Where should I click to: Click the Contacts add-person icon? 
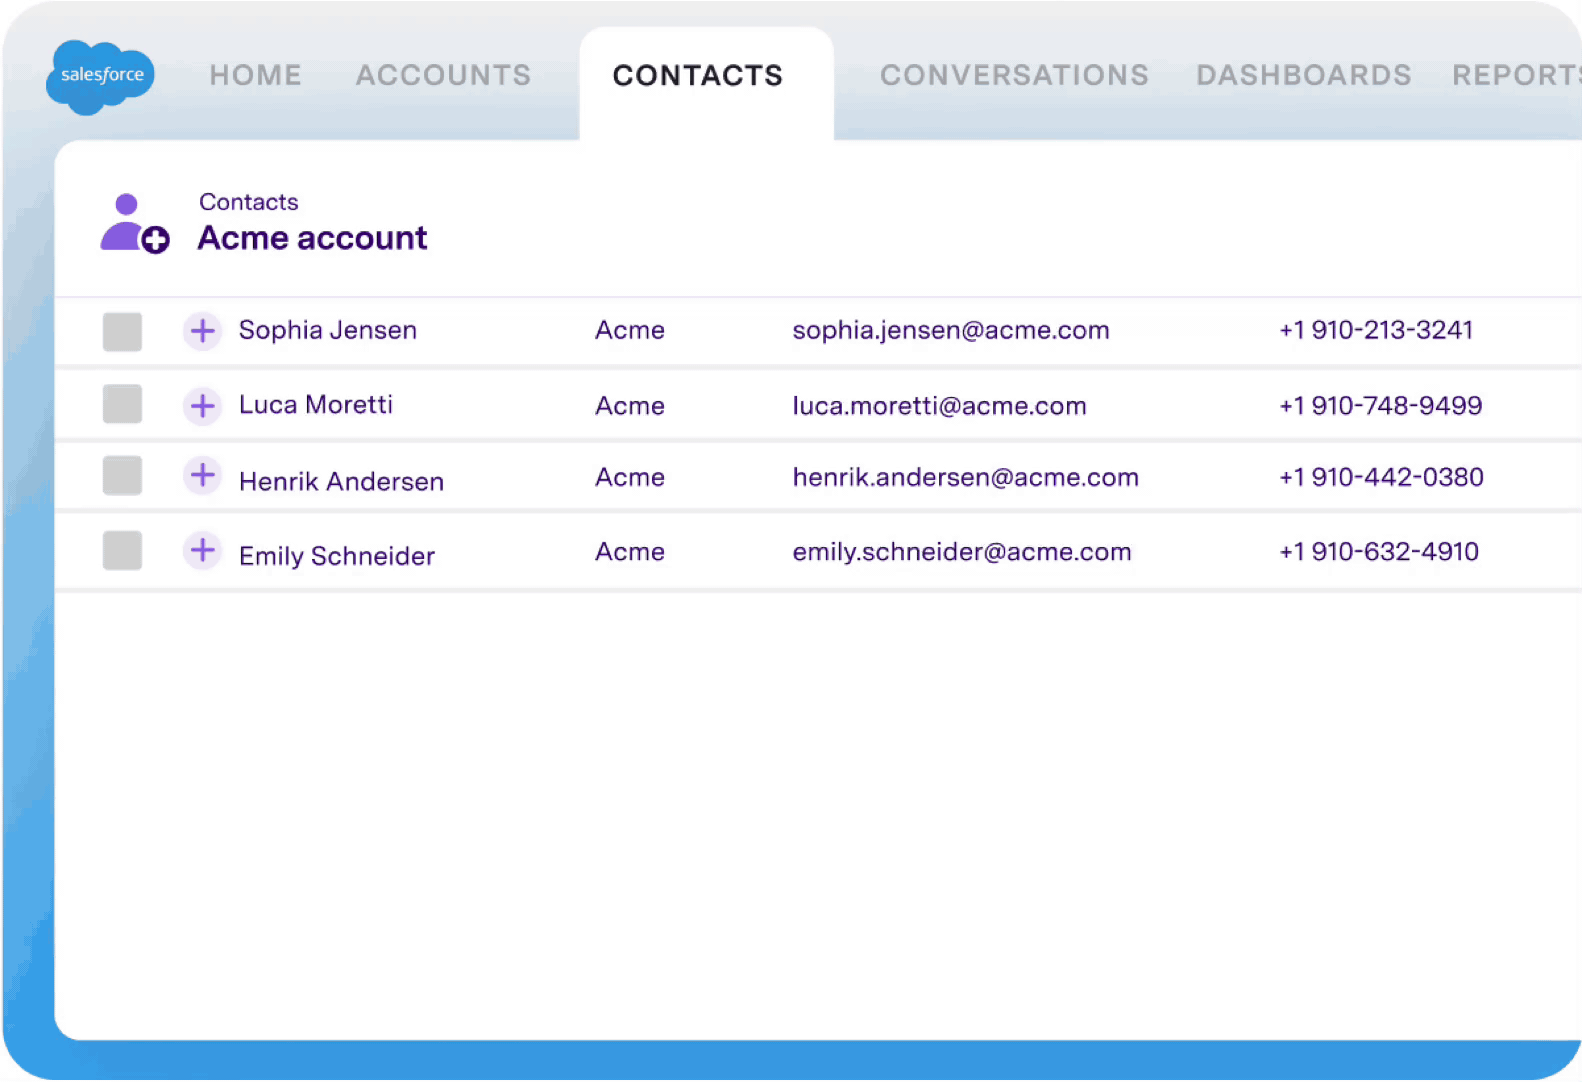pos(135,224)
